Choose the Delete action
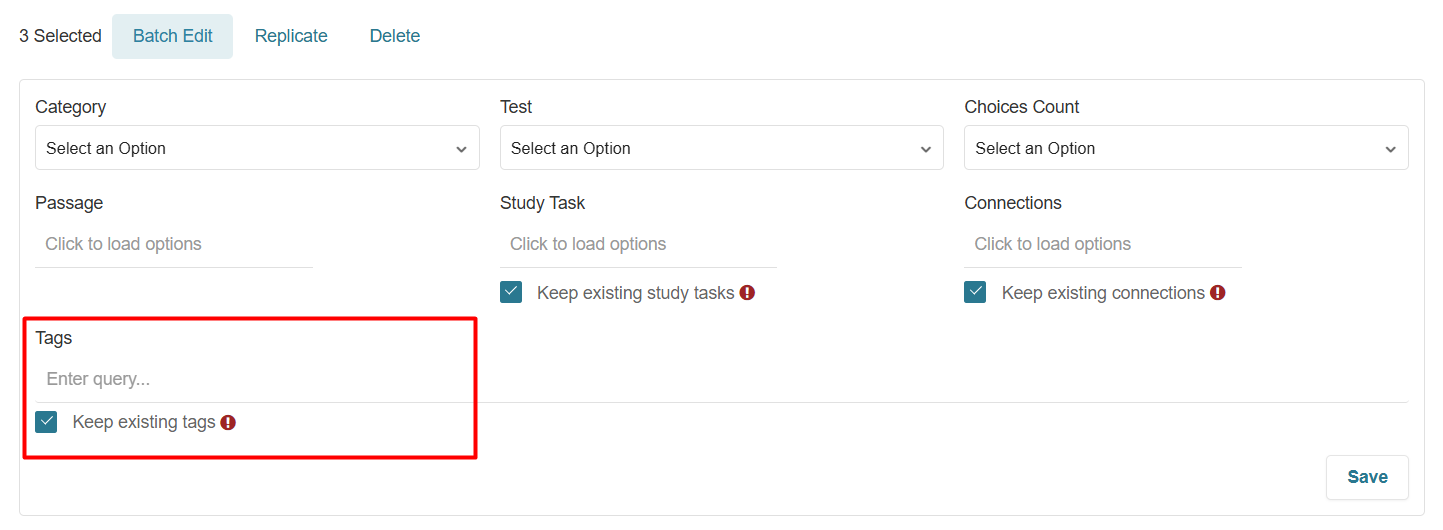This screenshot has height=530, width=1443. (395, 36)
